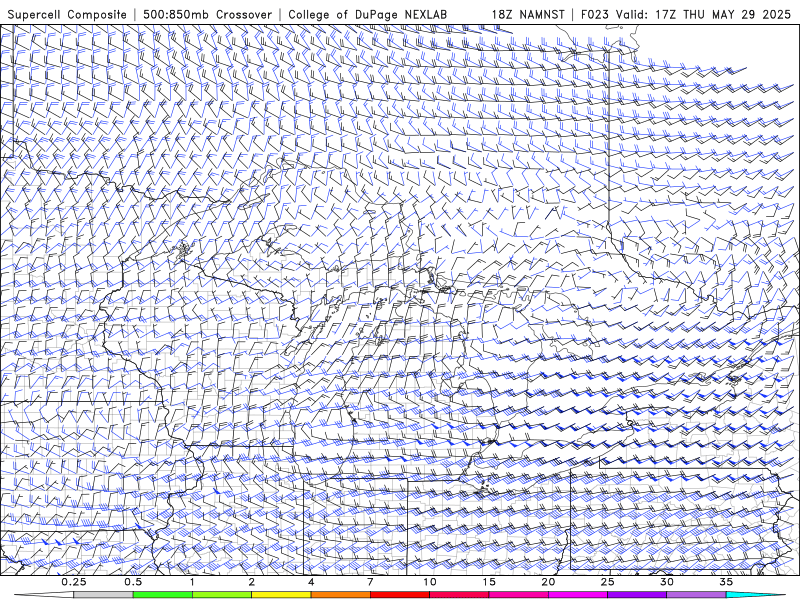Select the yellow-green 1–2 legend segment

click(x=222, y=595)
